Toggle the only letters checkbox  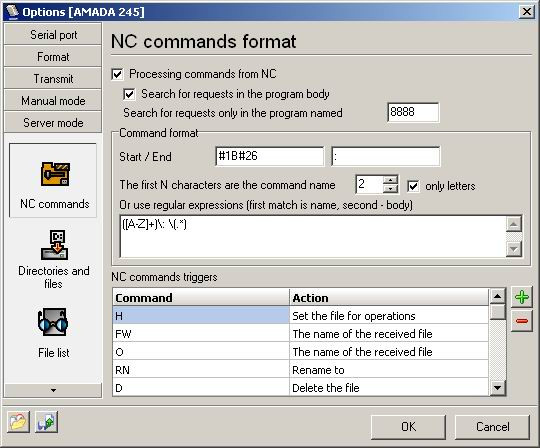[413, 186]
